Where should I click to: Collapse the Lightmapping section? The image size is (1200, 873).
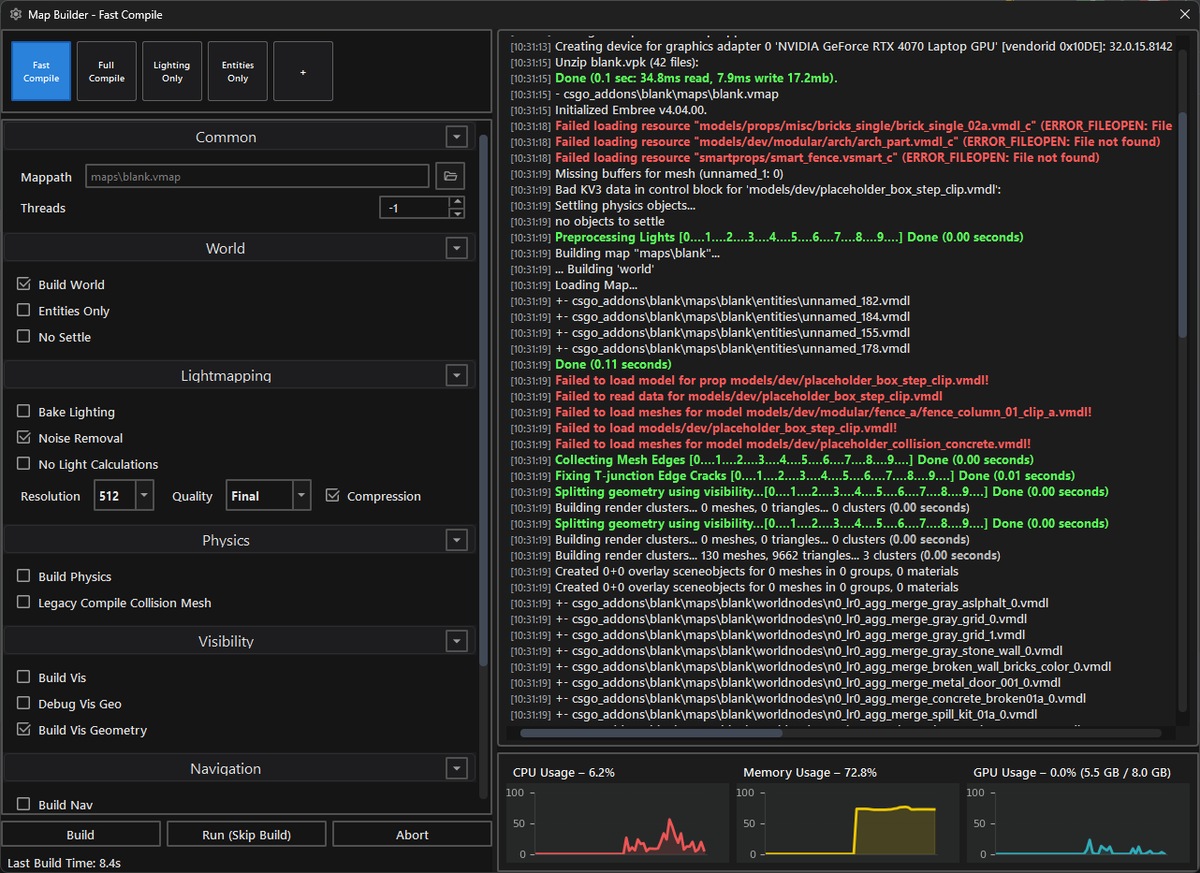coord(457,375)
